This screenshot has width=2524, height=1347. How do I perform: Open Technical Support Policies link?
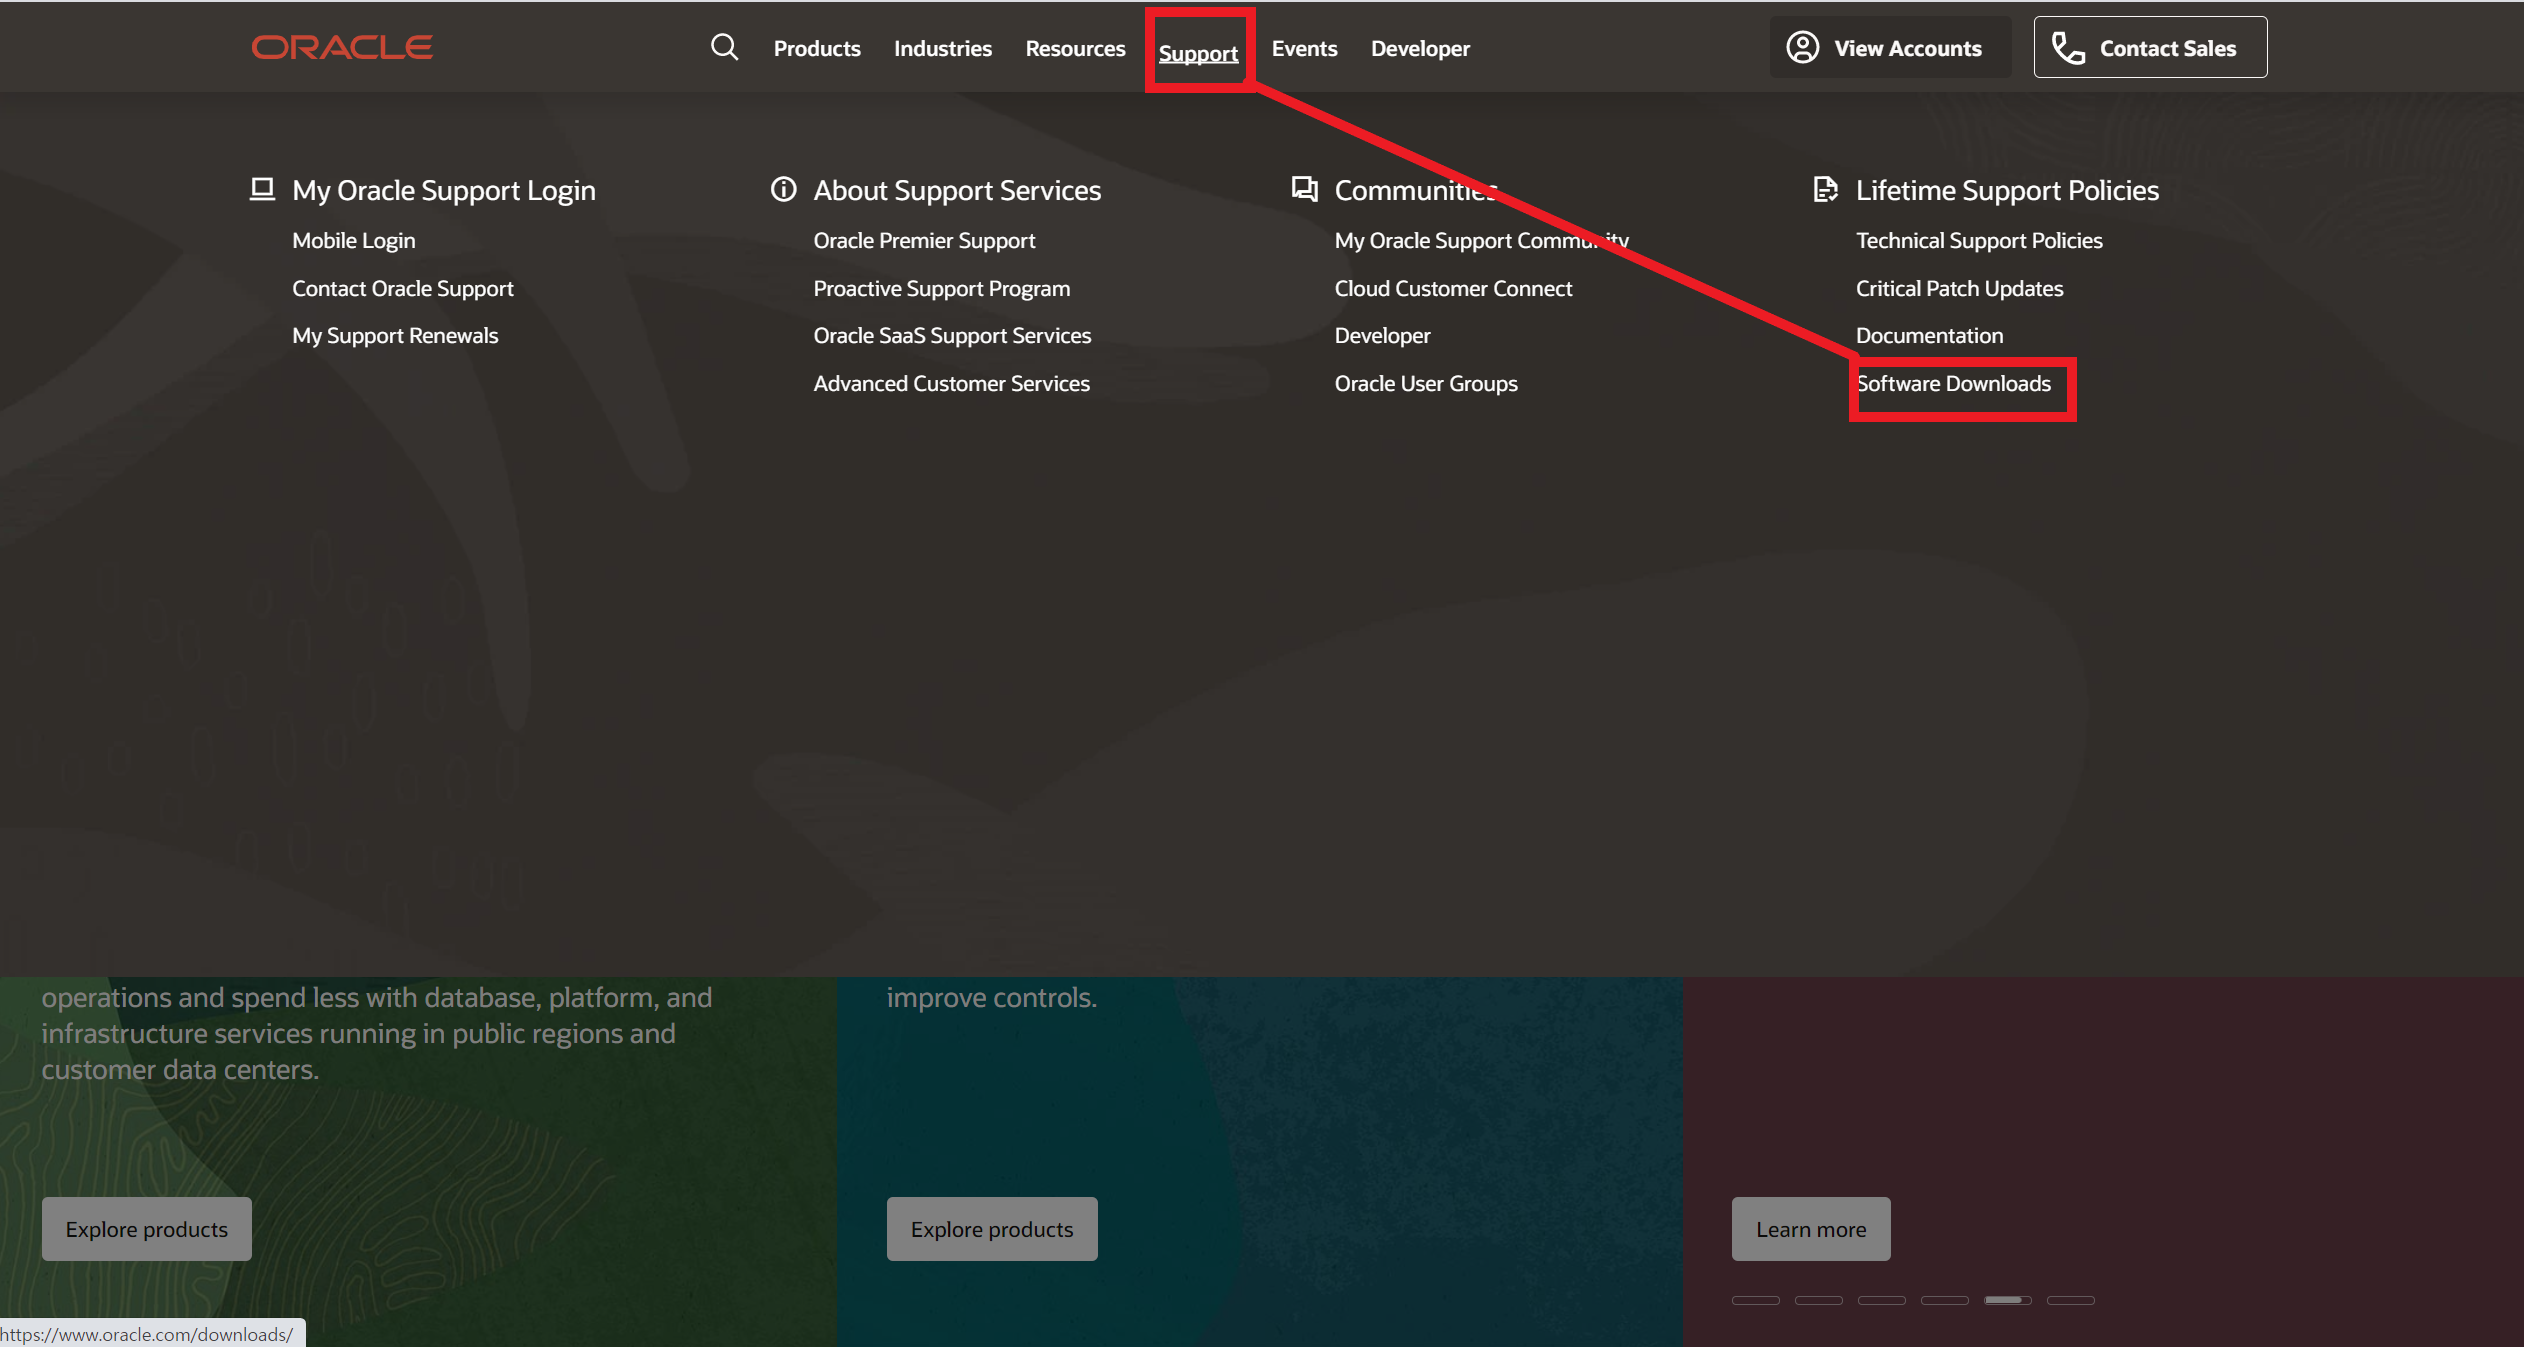click(x=1979, y=240)
